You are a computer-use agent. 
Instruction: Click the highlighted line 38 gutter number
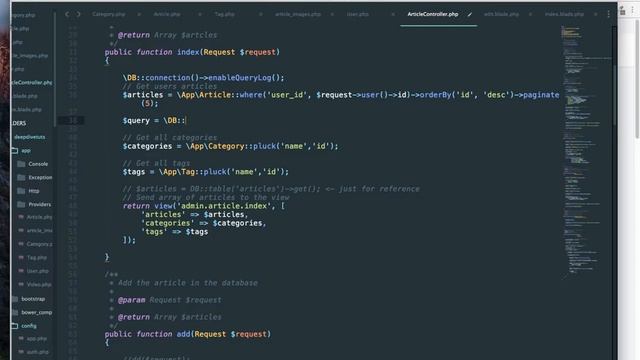tap(73, 120)
